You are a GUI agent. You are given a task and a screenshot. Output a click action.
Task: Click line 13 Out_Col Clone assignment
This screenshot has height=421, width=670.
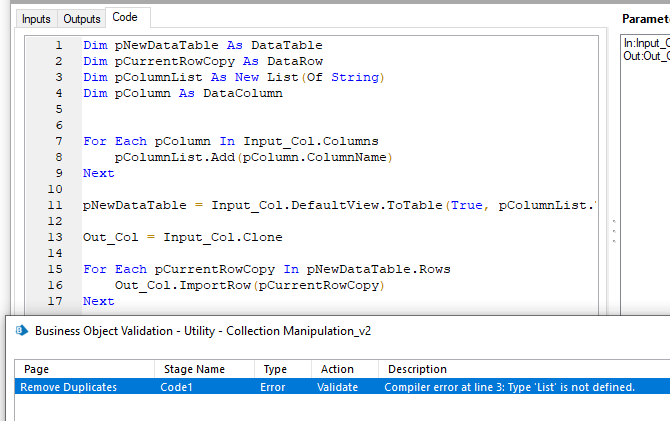pyautogui.click(x=182, y=237)
